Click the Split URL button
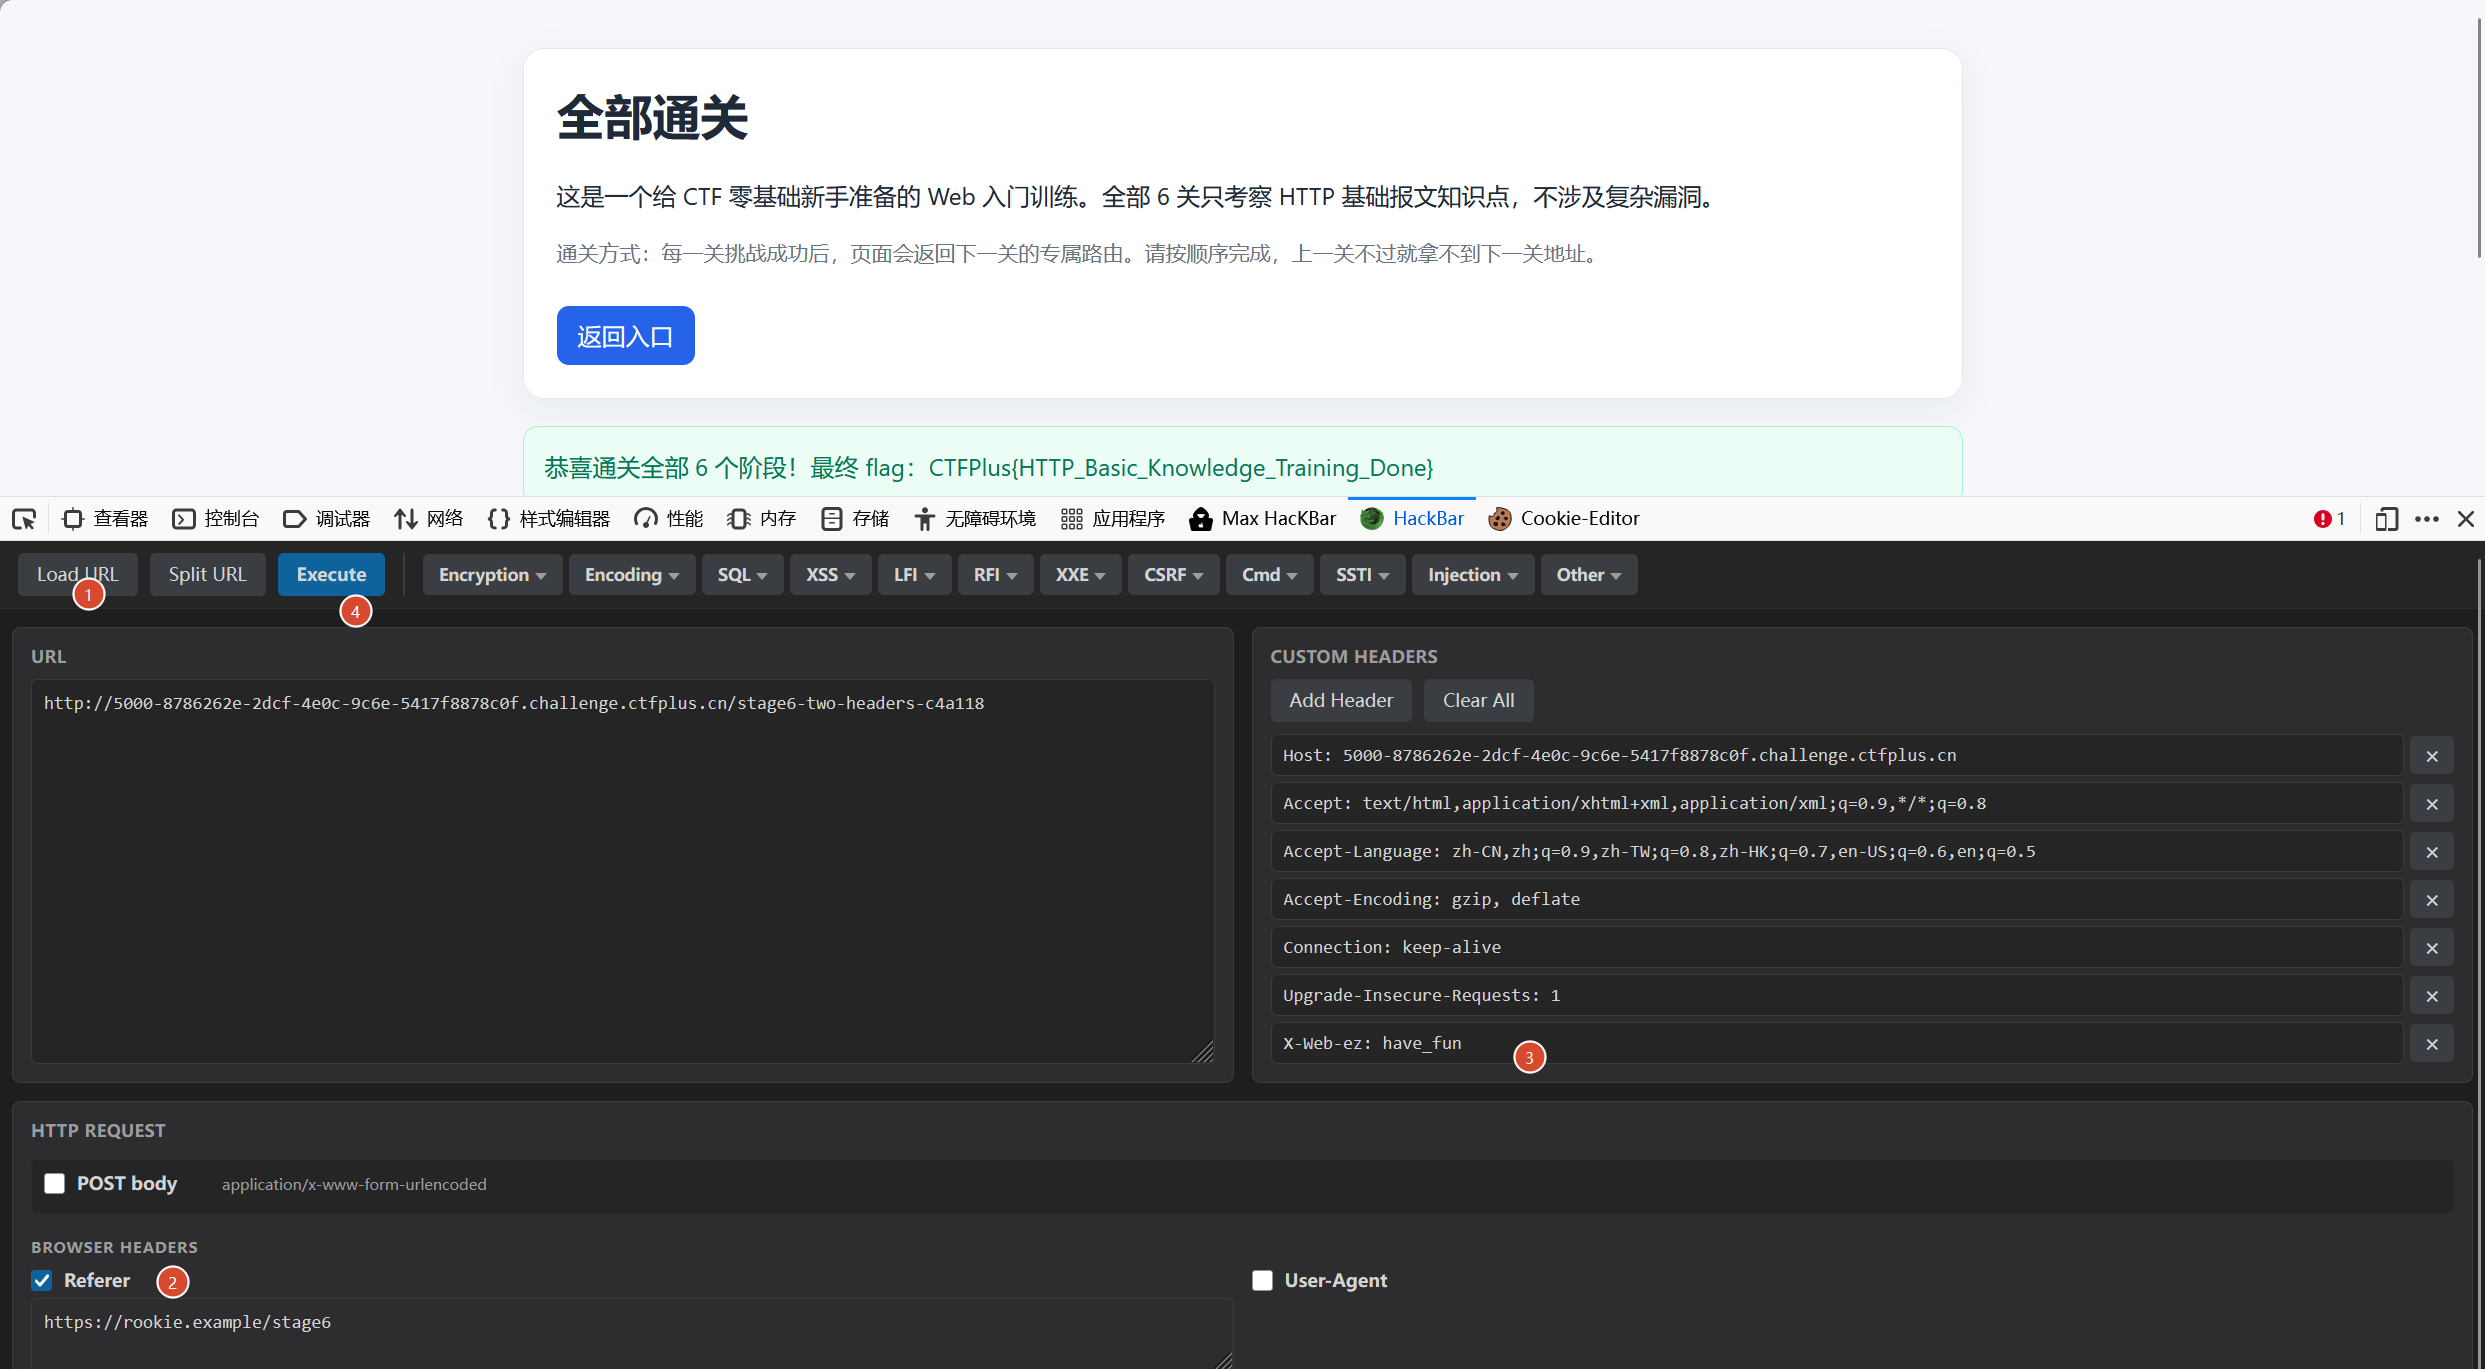This screenshot has width=2485, height=1369. tap(207, 575)
